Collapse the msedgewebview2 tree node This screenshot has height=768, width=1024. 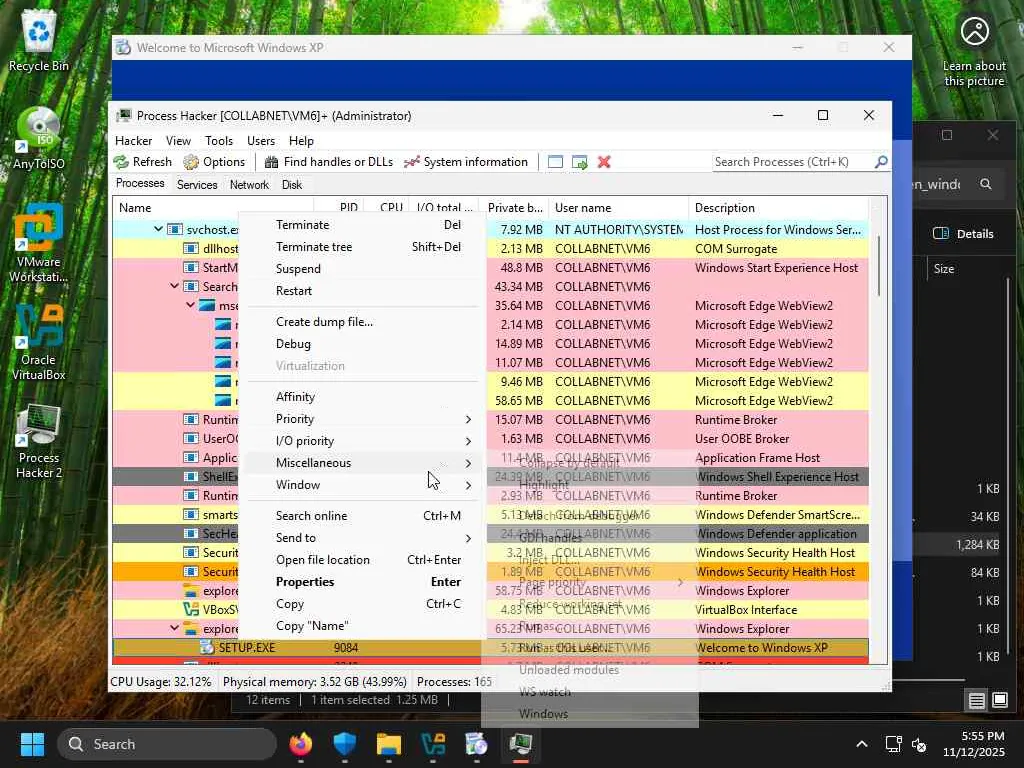point(191,305)
